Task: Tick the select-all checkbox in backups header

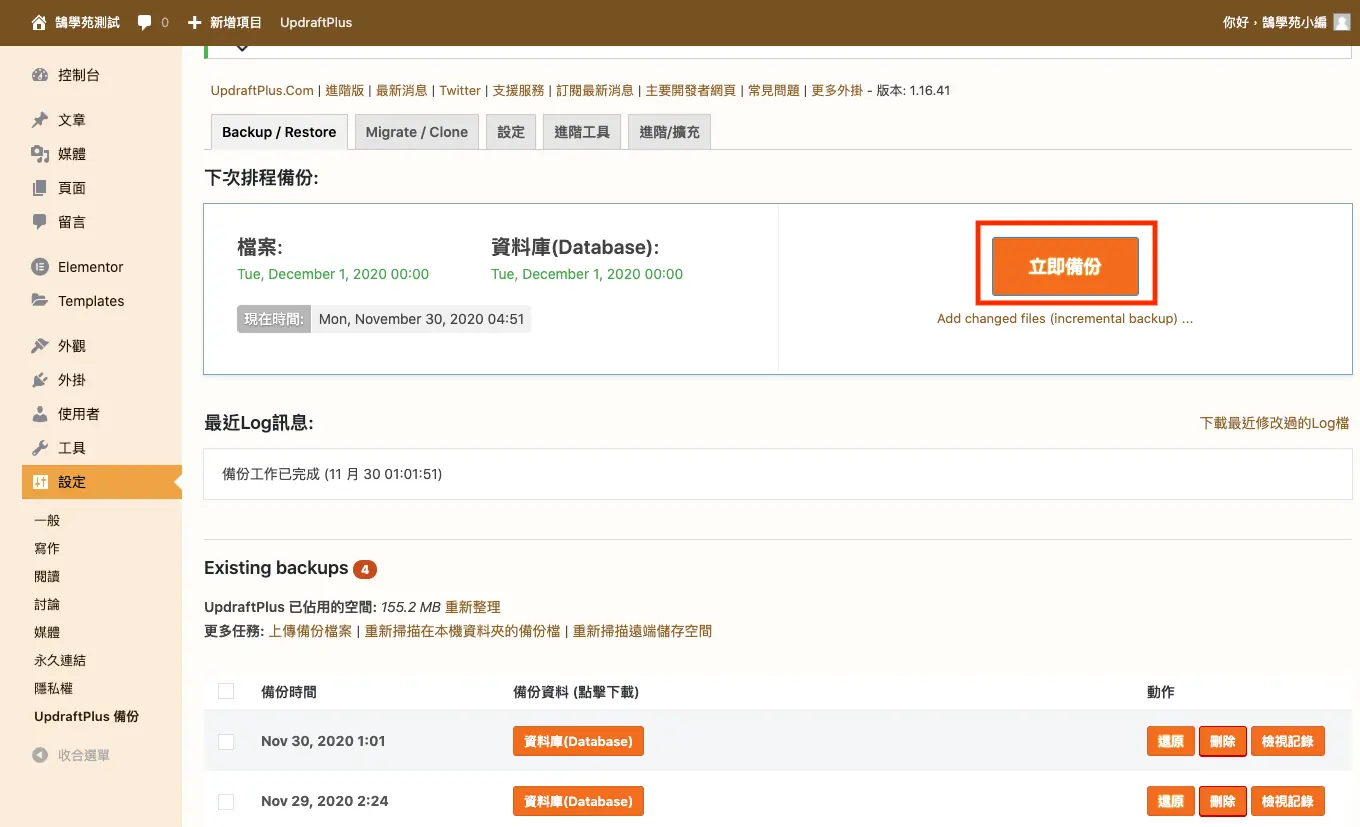Action: point(226,691)
